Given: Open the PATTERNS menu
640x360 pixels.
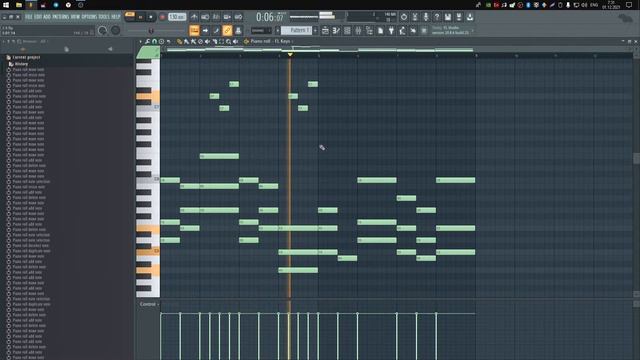Looking at the screenshot, I should [60, 17].
